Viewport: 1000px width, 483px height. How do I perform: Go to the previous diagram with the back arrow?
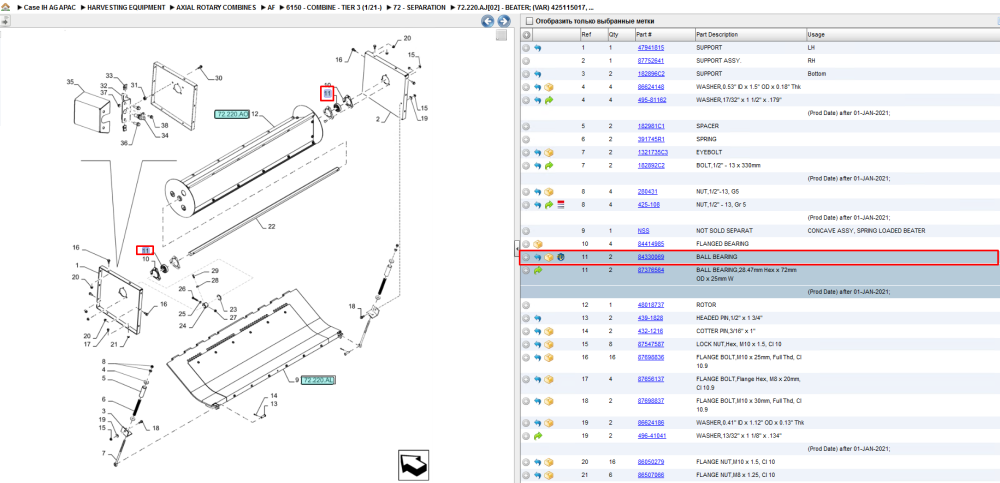488,21
